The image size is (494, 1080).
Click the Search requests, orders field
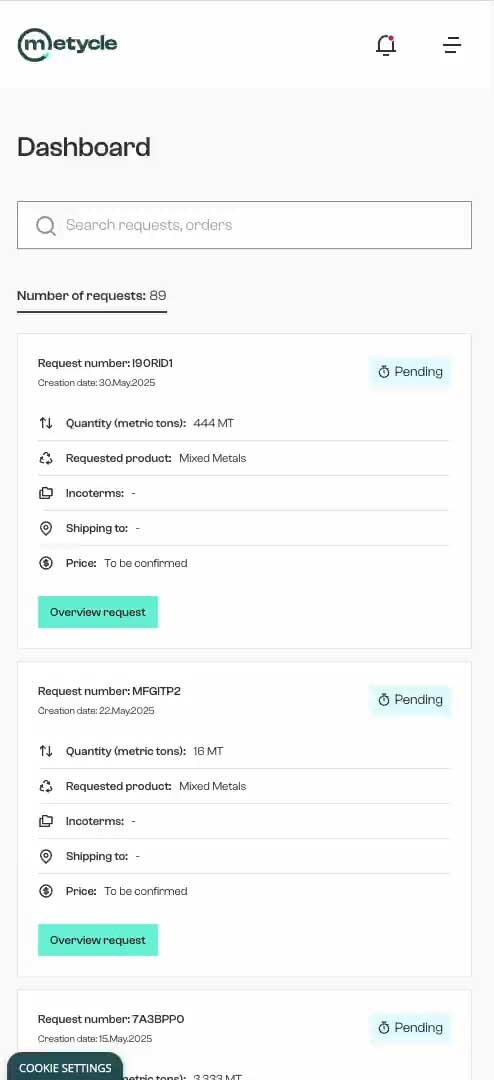point(245,225)
